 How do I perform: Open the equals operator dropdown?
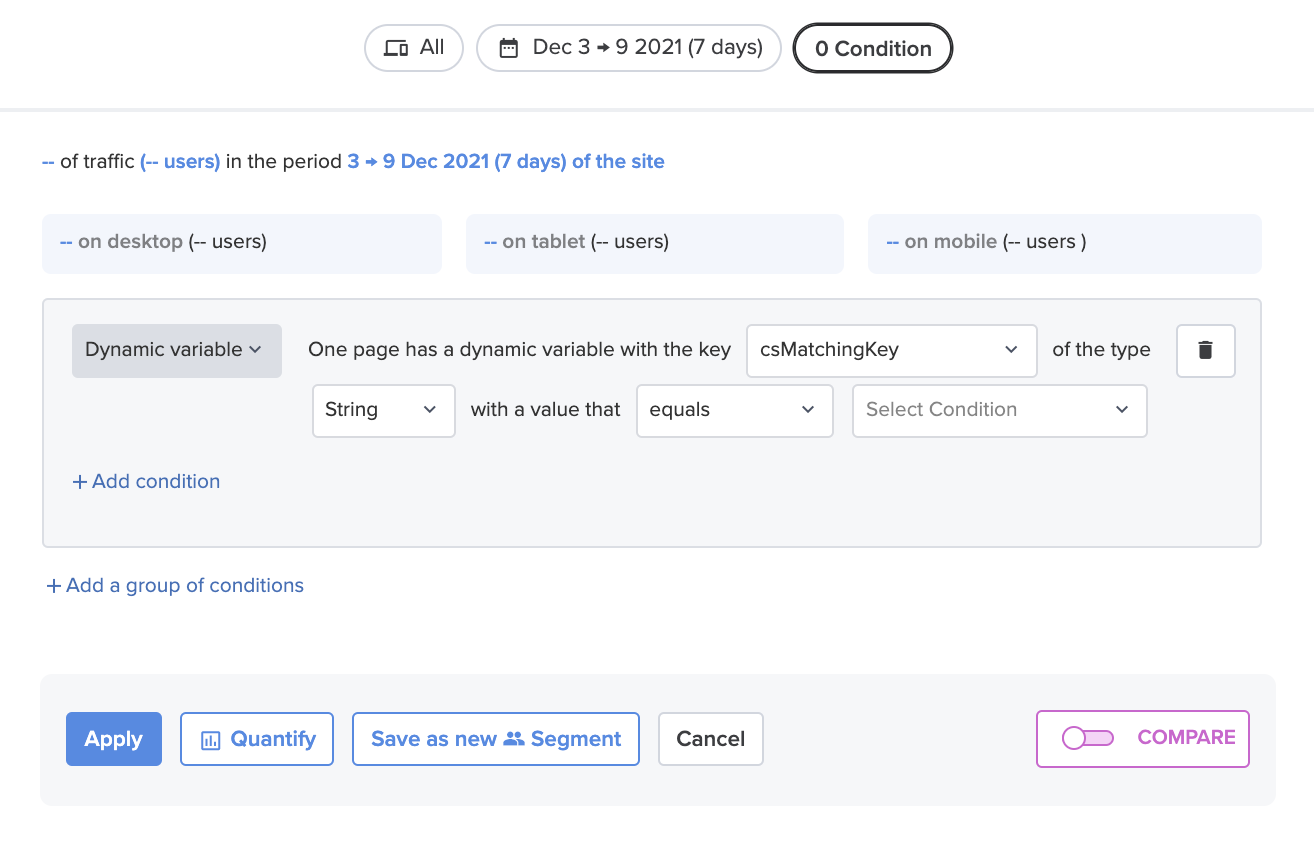[x=735, y=410]
